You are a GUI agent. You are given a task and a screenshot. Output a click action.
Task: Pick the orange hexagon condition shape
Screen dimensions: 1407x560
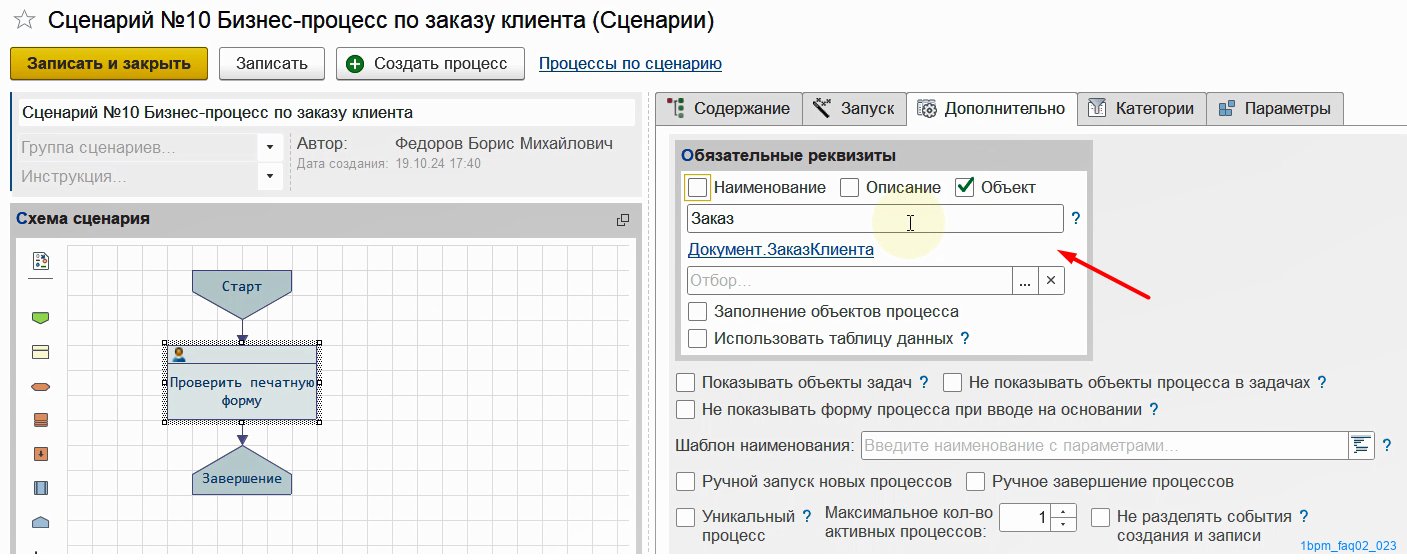[x=41, y=387]
